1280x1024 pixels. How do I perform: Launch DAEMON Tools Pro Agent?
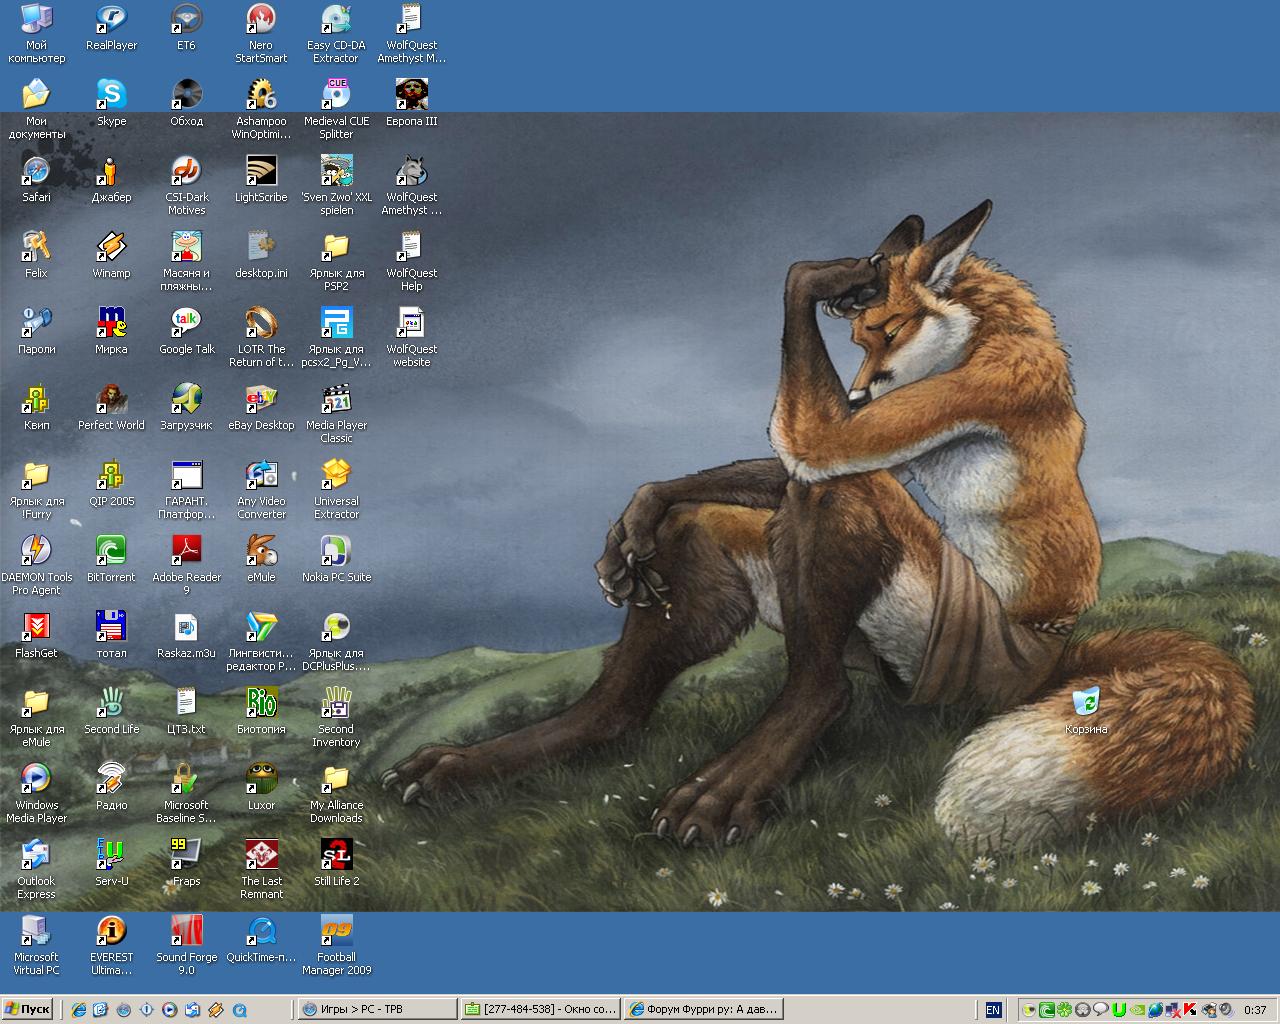[x=36, y=552]
